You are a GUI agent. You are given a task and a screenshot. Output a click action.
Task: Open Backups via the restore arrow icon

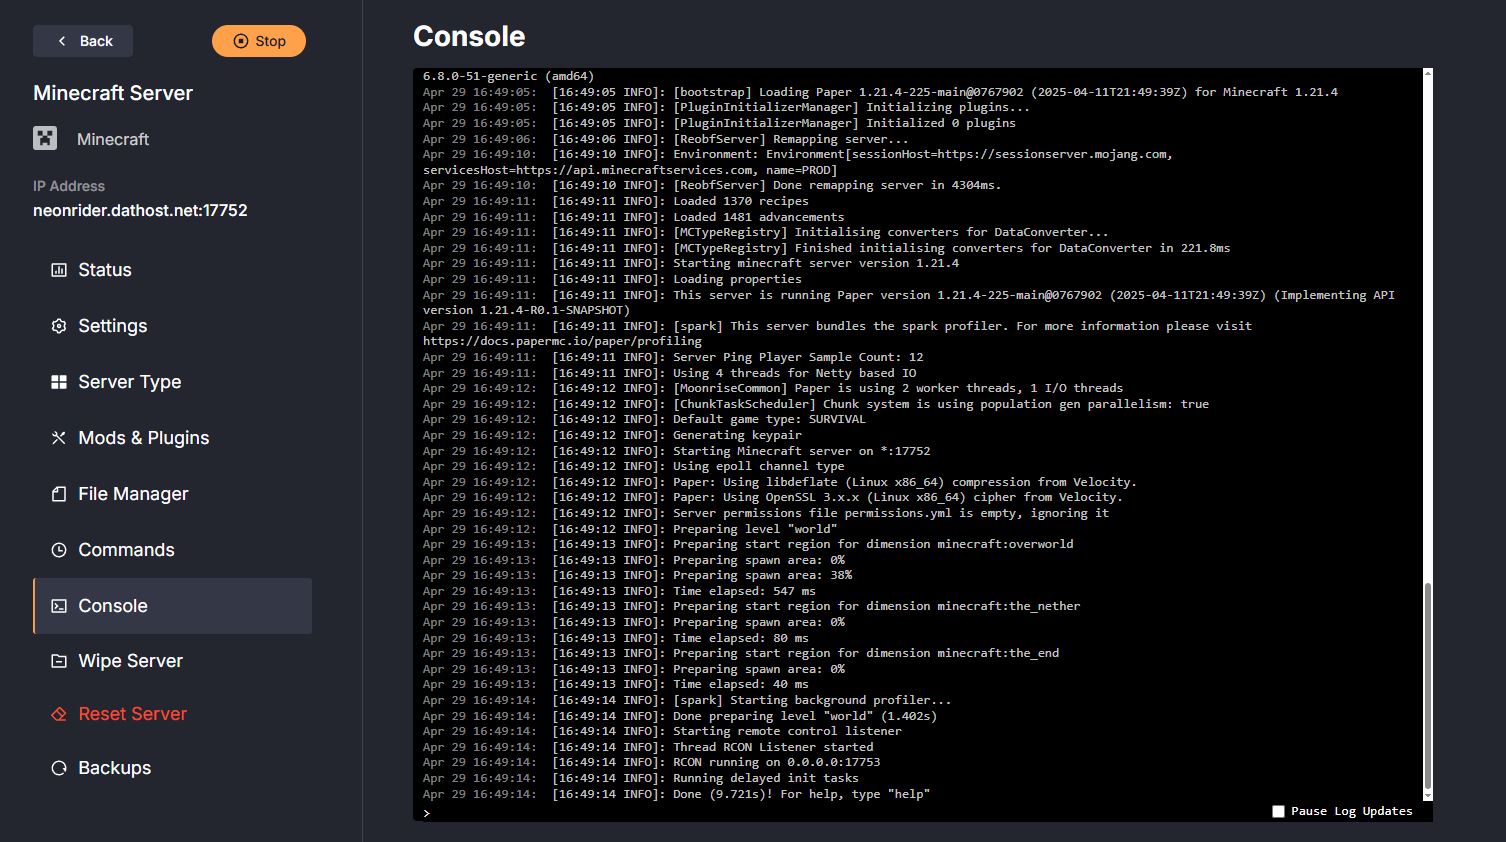(x=57, y=767)
